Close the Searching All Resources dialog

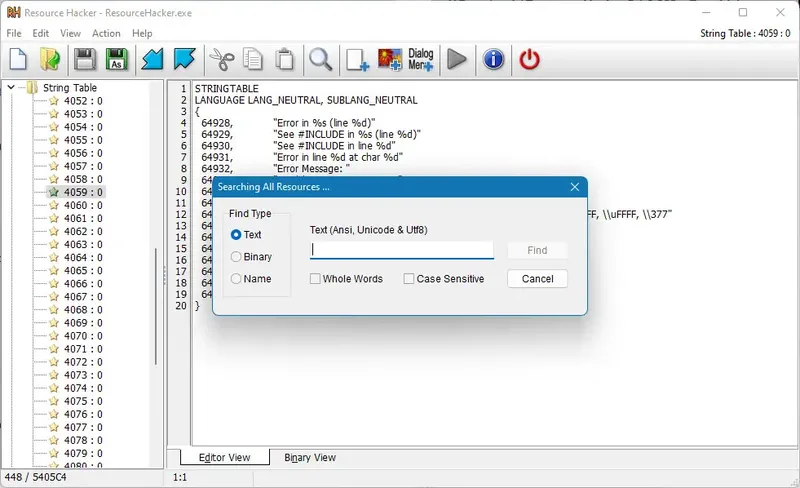point(574,187)
